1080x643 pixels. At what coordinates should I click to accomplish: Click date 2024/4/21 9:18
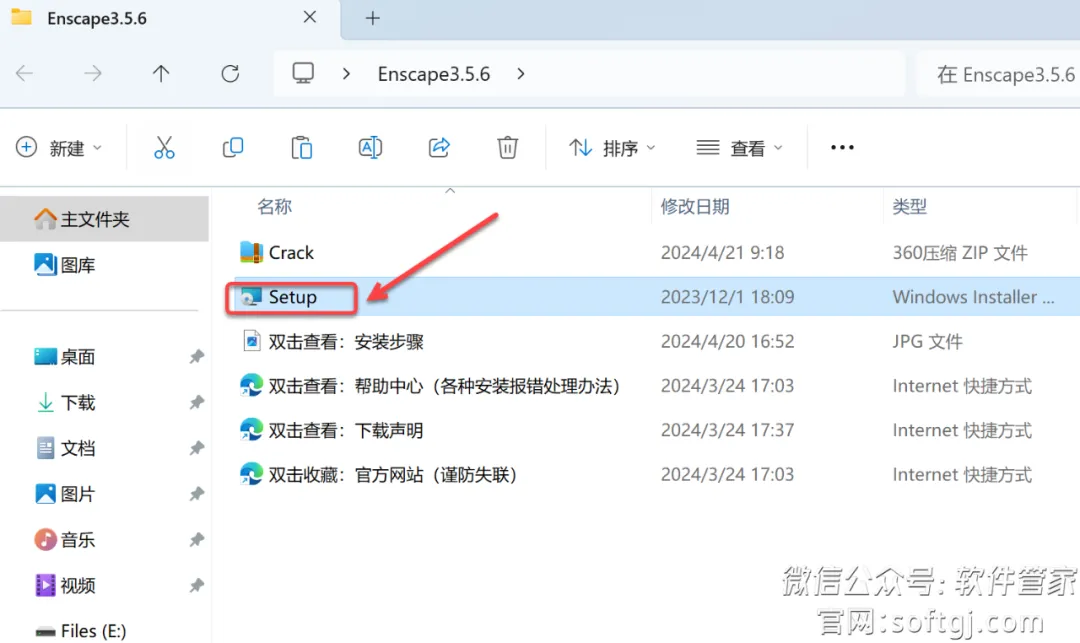pos(723,253)
